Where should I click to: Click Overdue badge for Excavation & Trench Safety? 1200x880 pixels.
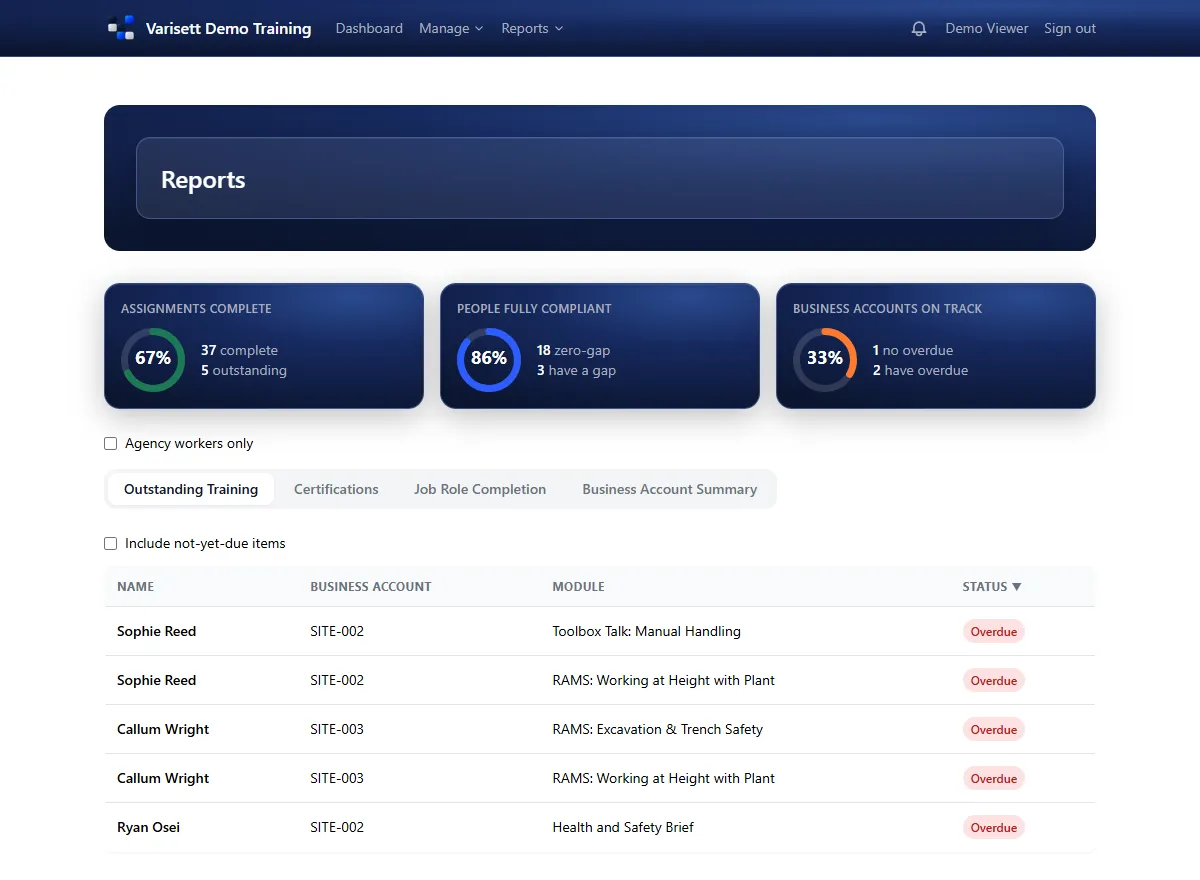coord(994,730)
